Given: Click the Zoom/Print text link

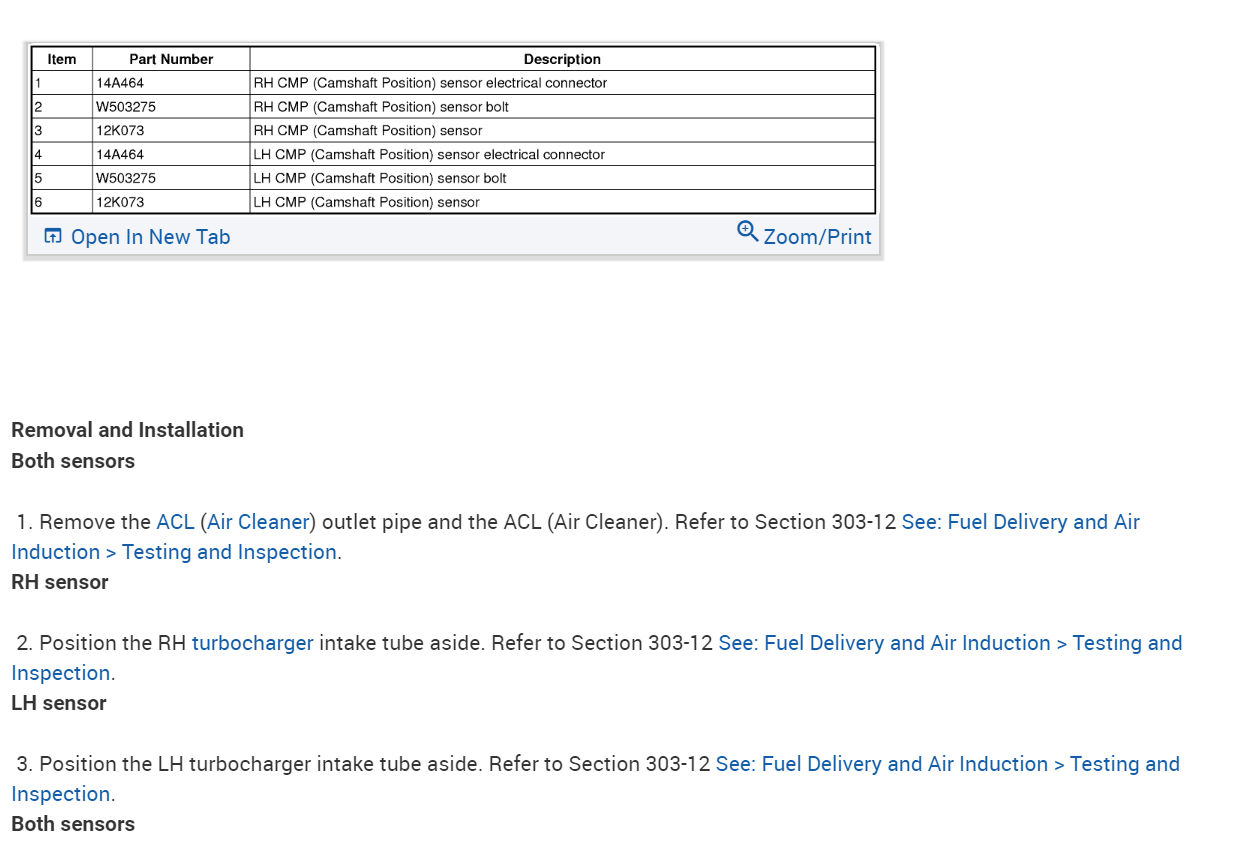Looking at the screenshot, I should click(x=817, y=237).
